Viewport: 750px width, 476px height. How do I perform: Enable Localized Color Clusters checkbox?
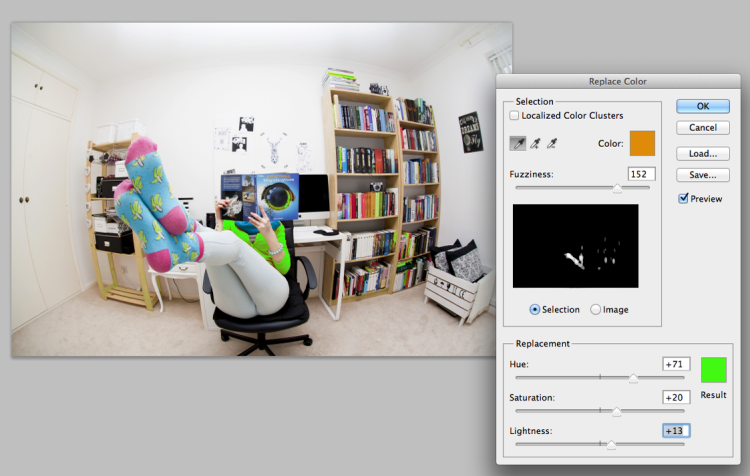tap(514, 115)
